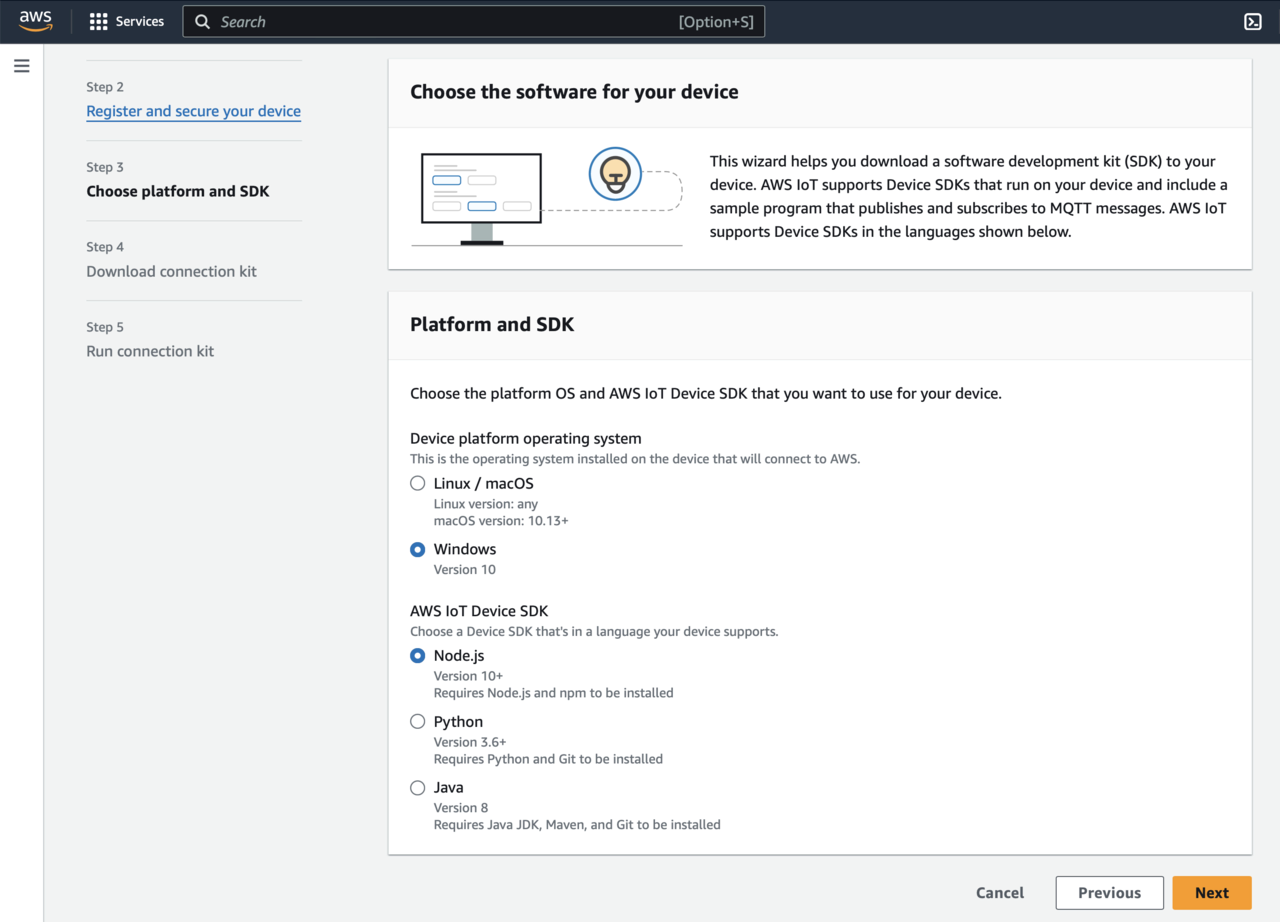Choose the Node.js SDK radio button

point(418,656)
